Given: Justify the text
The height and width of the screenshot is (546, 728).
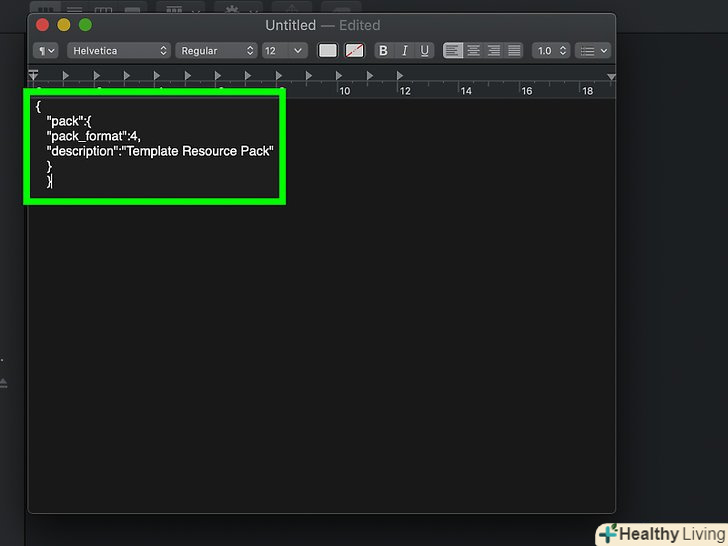Looking at the screenshot, I should pos(514,51).
